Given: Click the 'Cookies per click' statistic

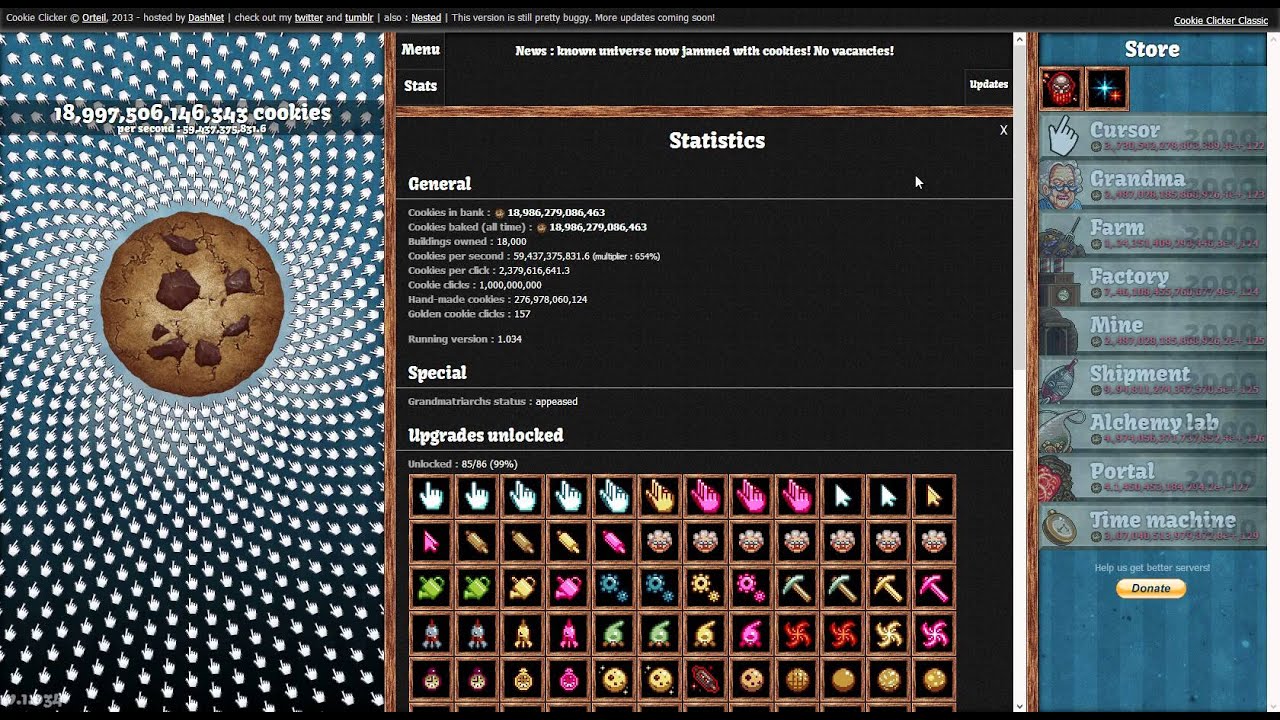Looking at the screenshot, I should 489,271.
